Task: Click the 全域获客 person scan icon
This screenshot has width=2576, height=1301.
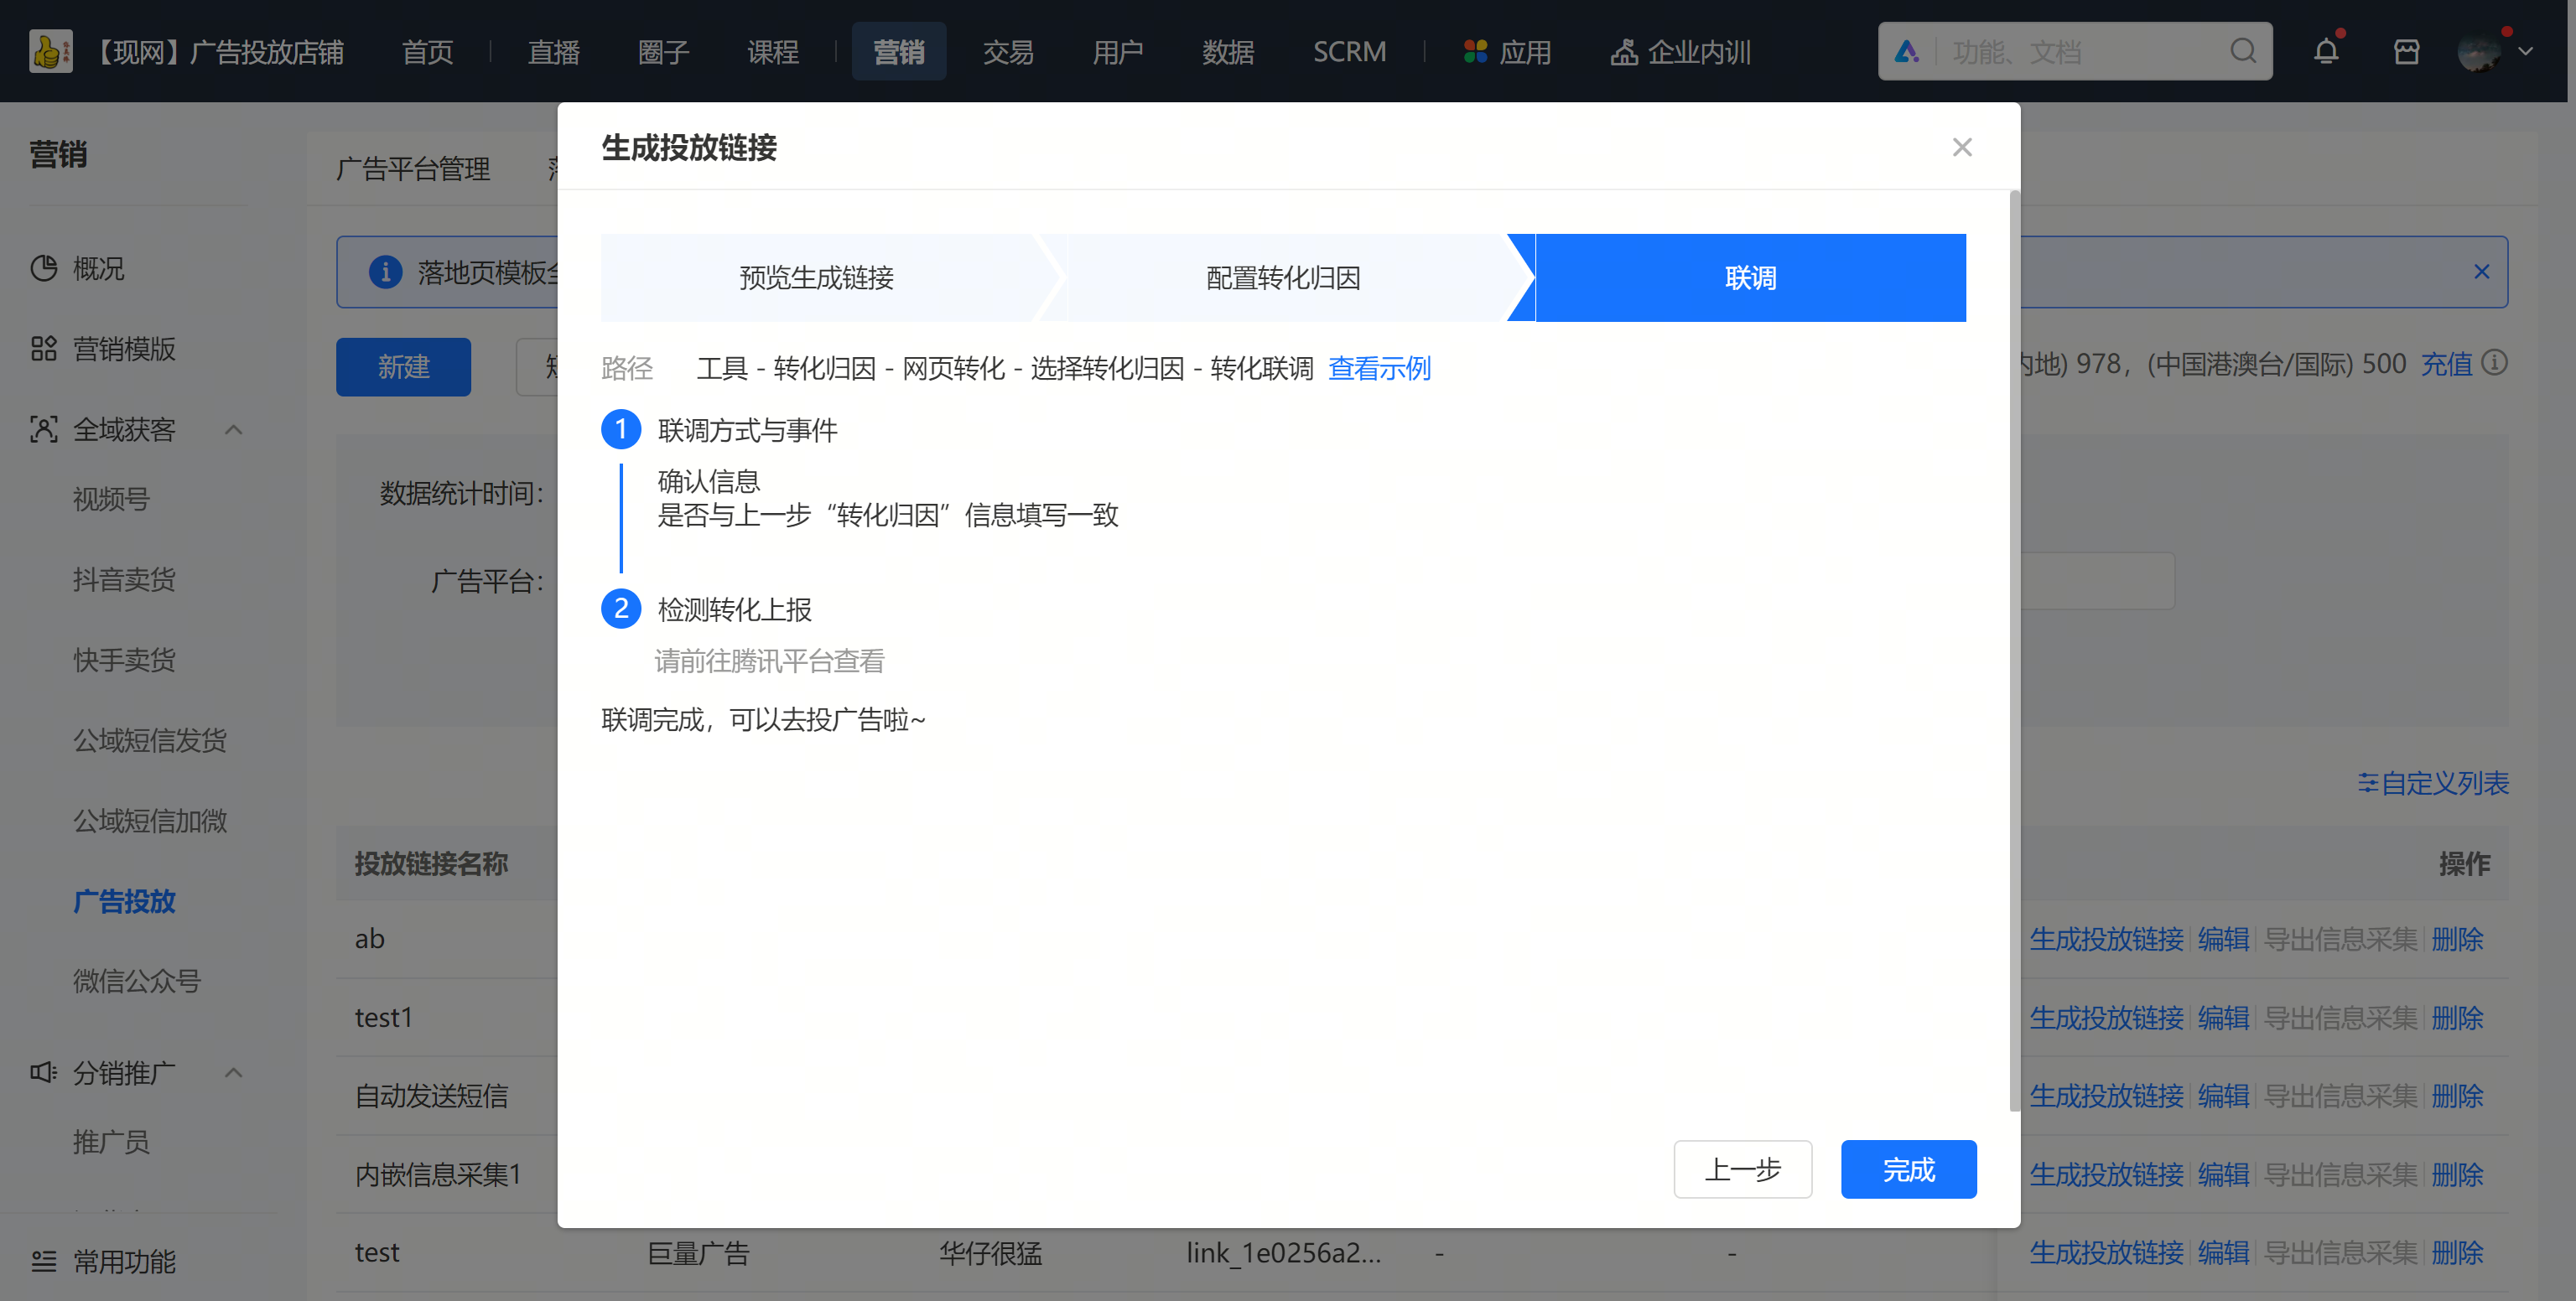Action: tap(44, 429)
